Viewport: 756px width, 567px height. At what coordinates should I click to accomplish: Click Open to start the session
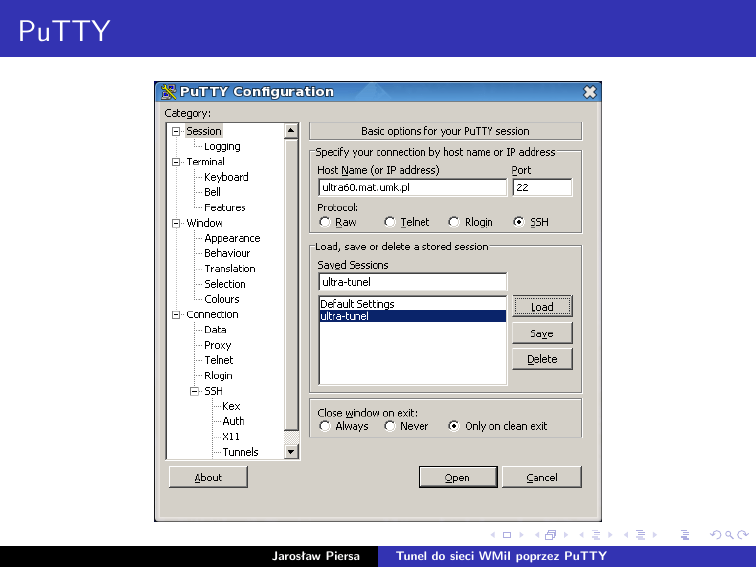457,477
